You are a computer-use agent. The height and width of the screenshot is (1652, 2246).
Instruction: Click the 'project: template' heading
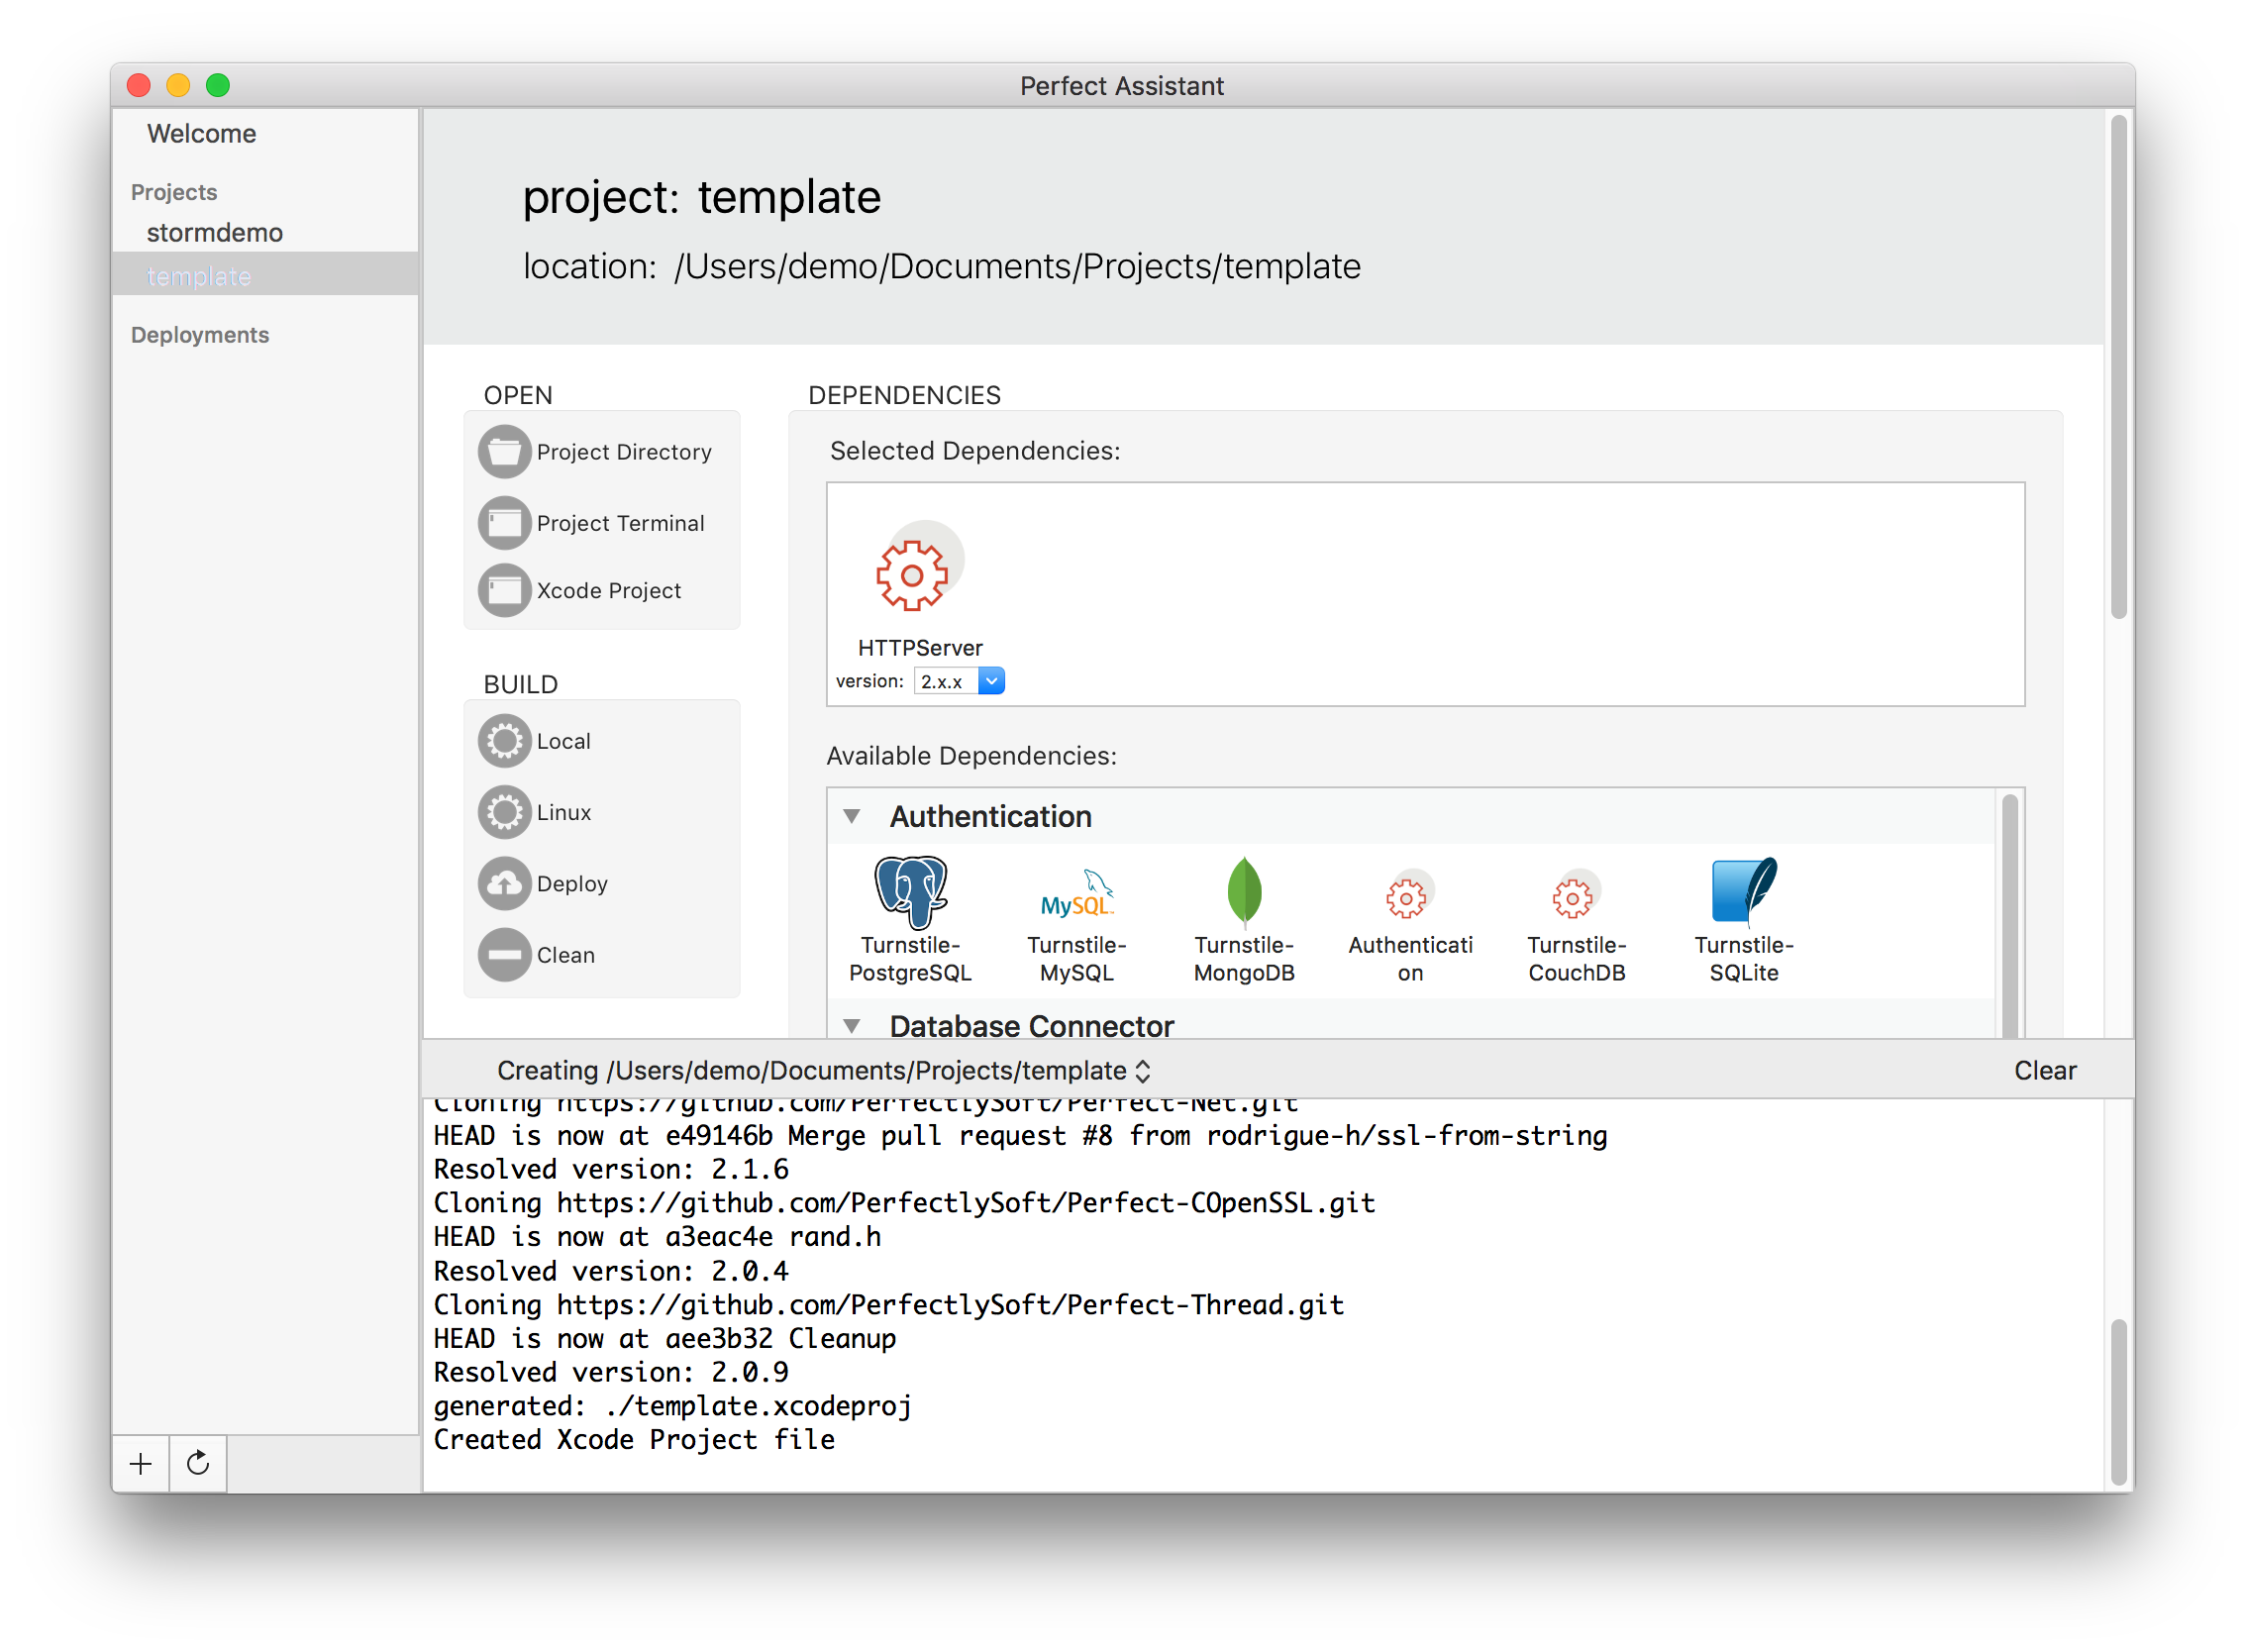(x=702, y=197)
